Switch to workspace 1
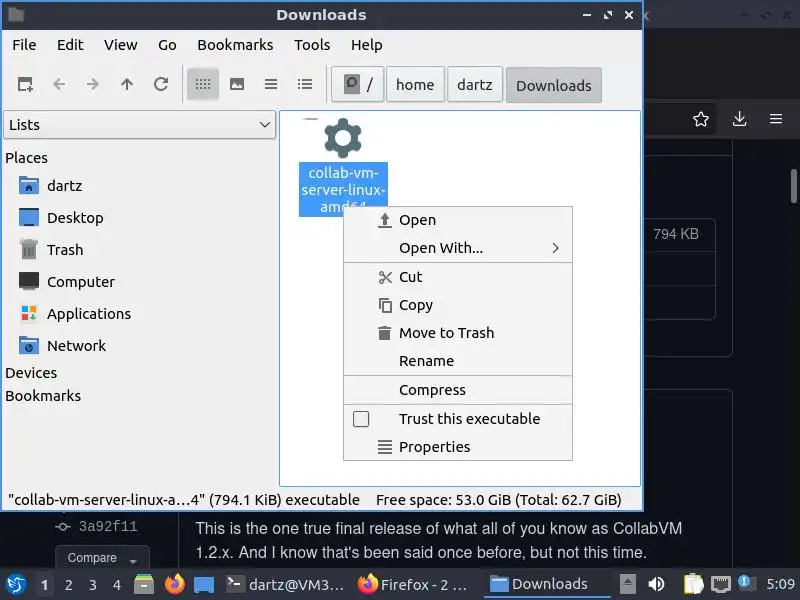The image size is (800, 600). click(x=44, y=585)
